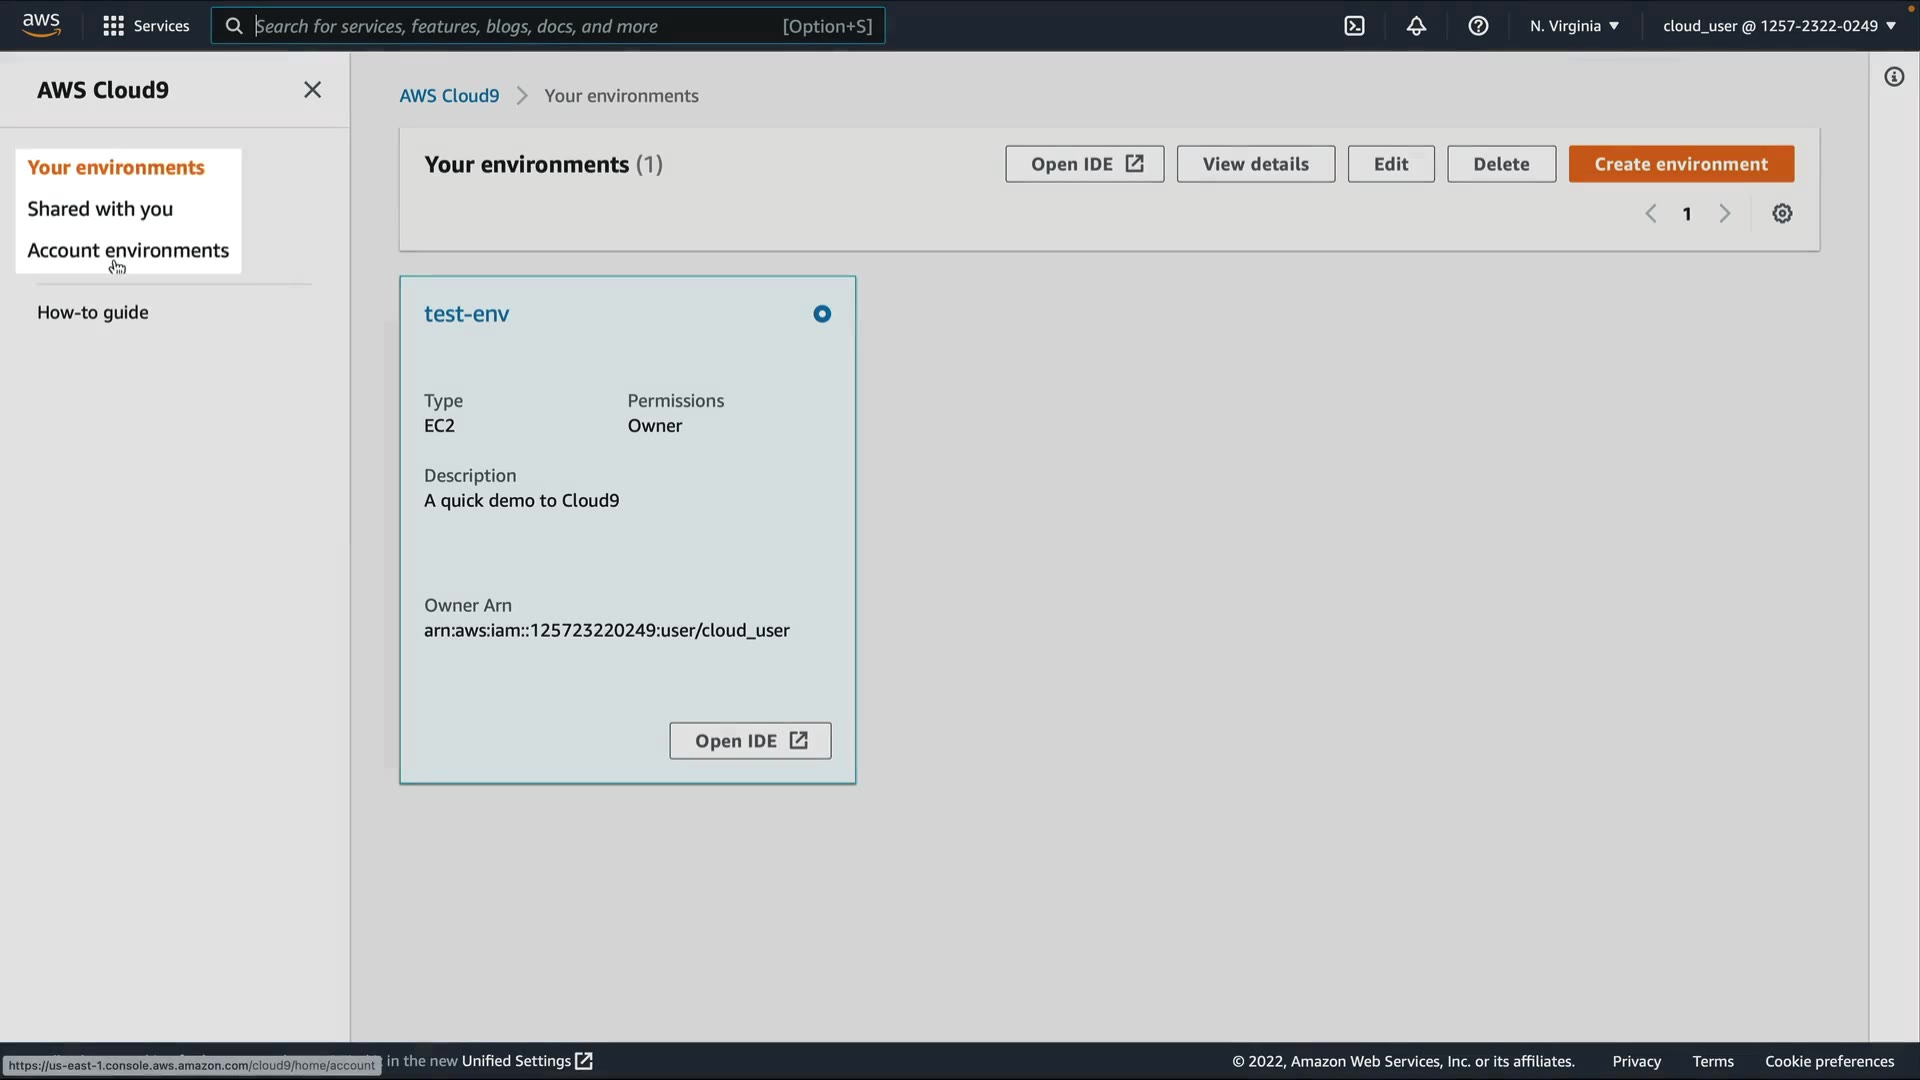1920x1080 pixels.
Task: Click the Delete environment button
Action: 1500,164
